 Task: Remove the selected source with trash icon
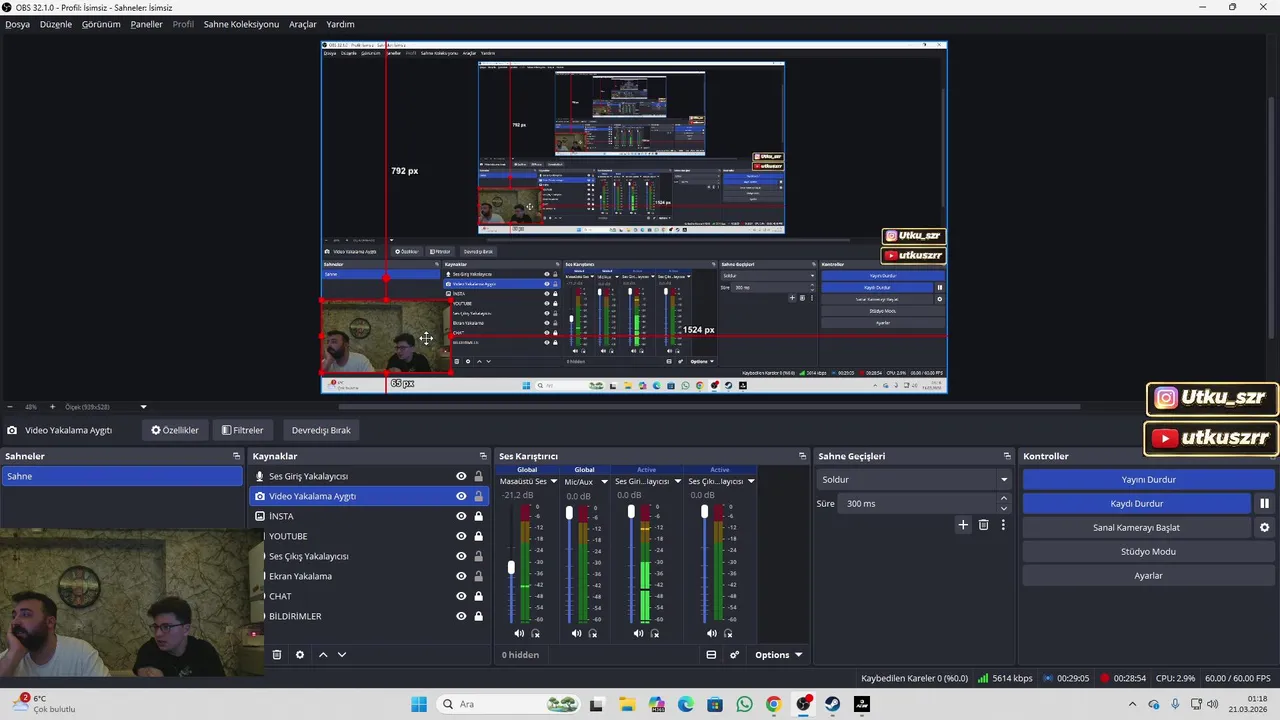(277, 655)
